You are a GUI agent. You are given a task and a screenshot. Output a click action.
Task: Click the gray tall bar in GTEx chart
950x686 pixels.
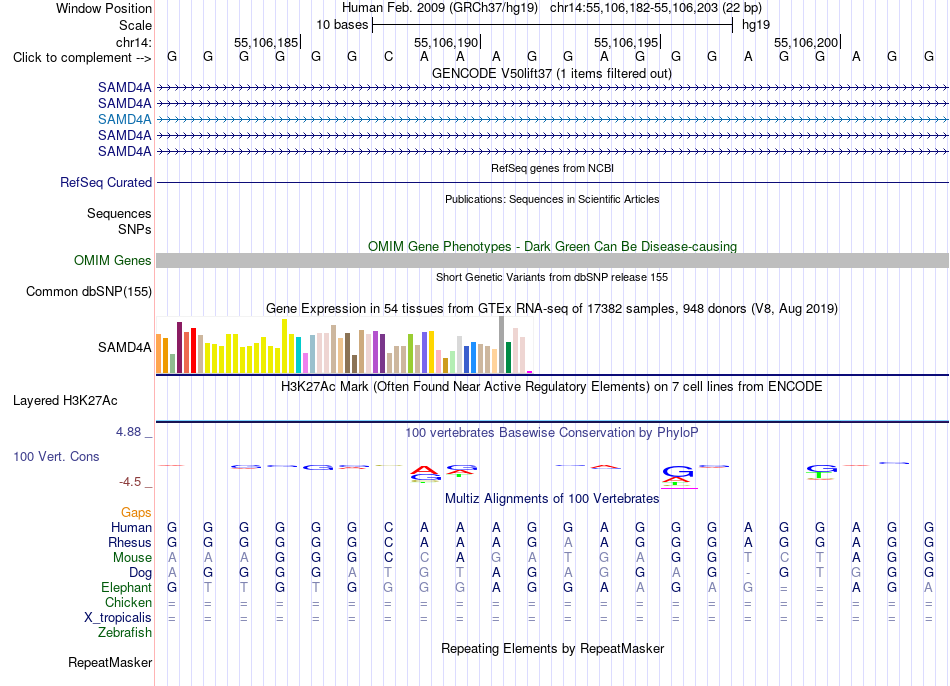(502, 345)
